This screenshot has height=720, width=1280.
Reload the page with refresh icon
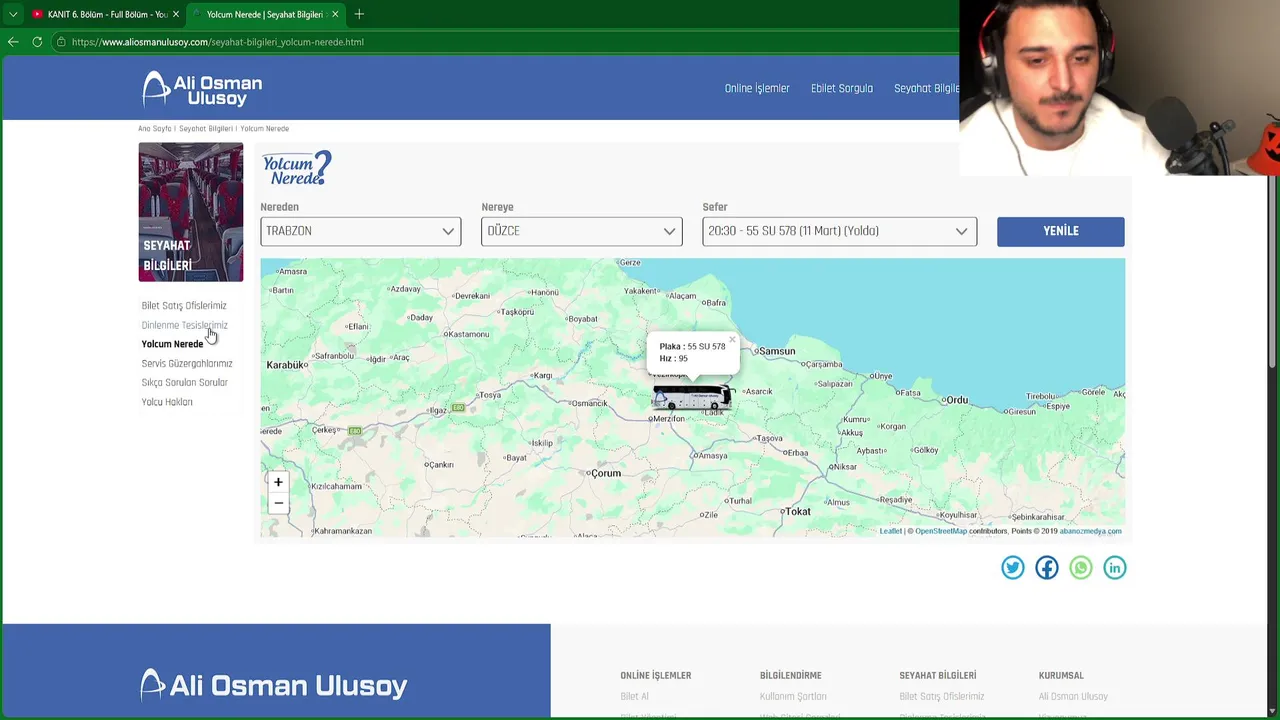(x=37, y=42)
